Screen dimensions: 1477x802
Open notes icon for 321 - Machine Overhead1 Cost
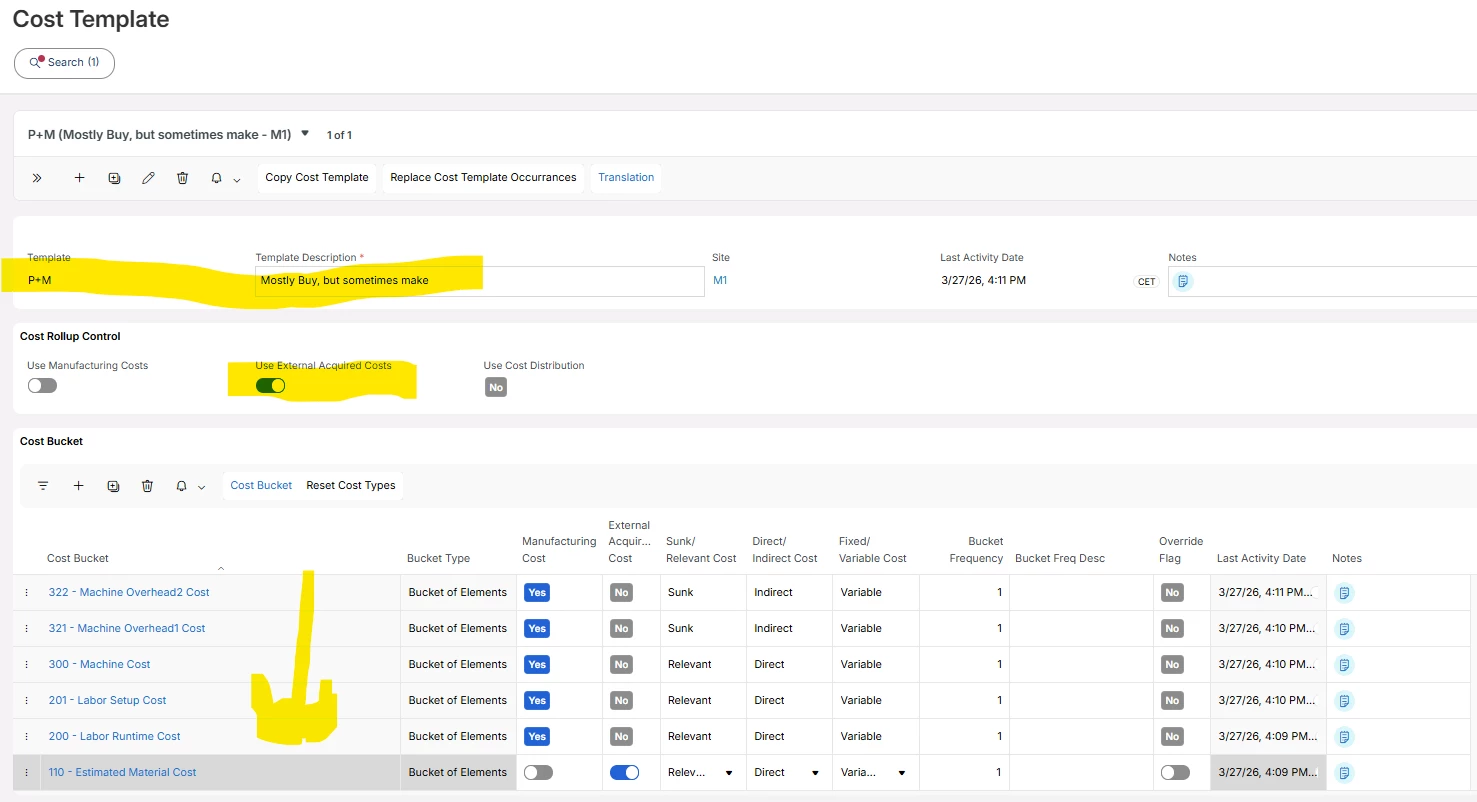[1345, 629]
